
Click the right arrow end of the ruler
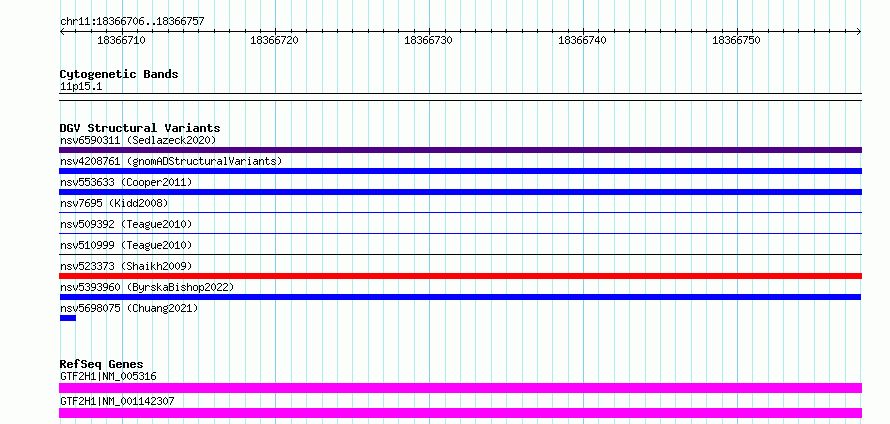859,32
